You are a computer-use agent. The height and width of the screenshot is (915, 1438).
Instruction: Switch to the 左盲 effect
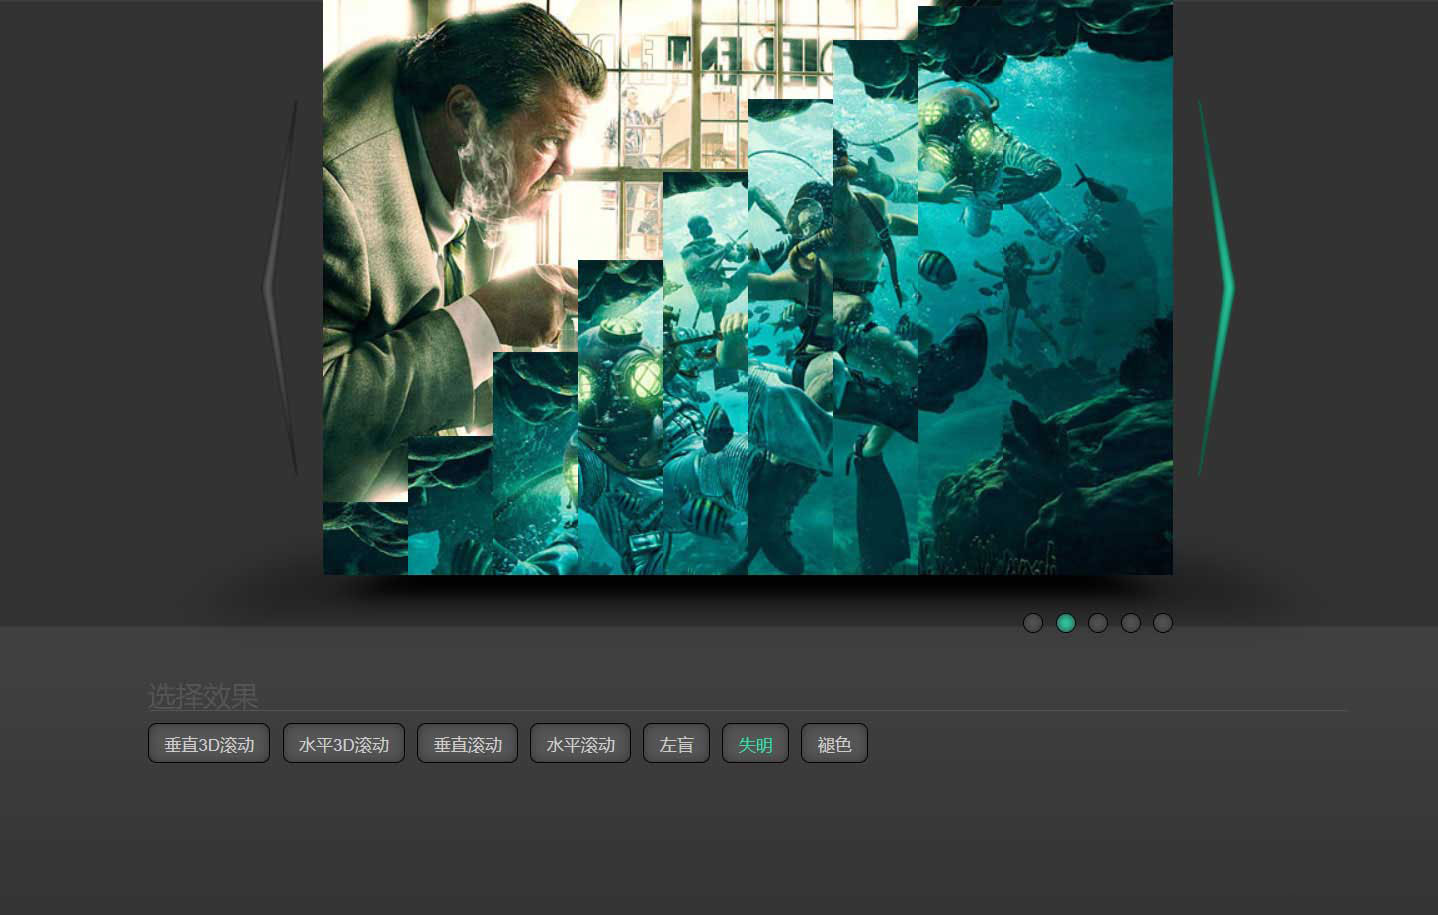click(676, 743)
